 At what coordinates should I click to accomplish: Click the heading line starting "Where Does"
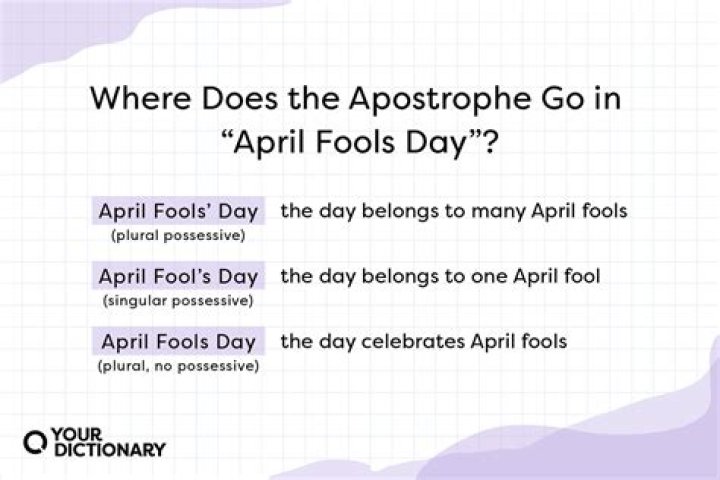(x=359, y=99)
